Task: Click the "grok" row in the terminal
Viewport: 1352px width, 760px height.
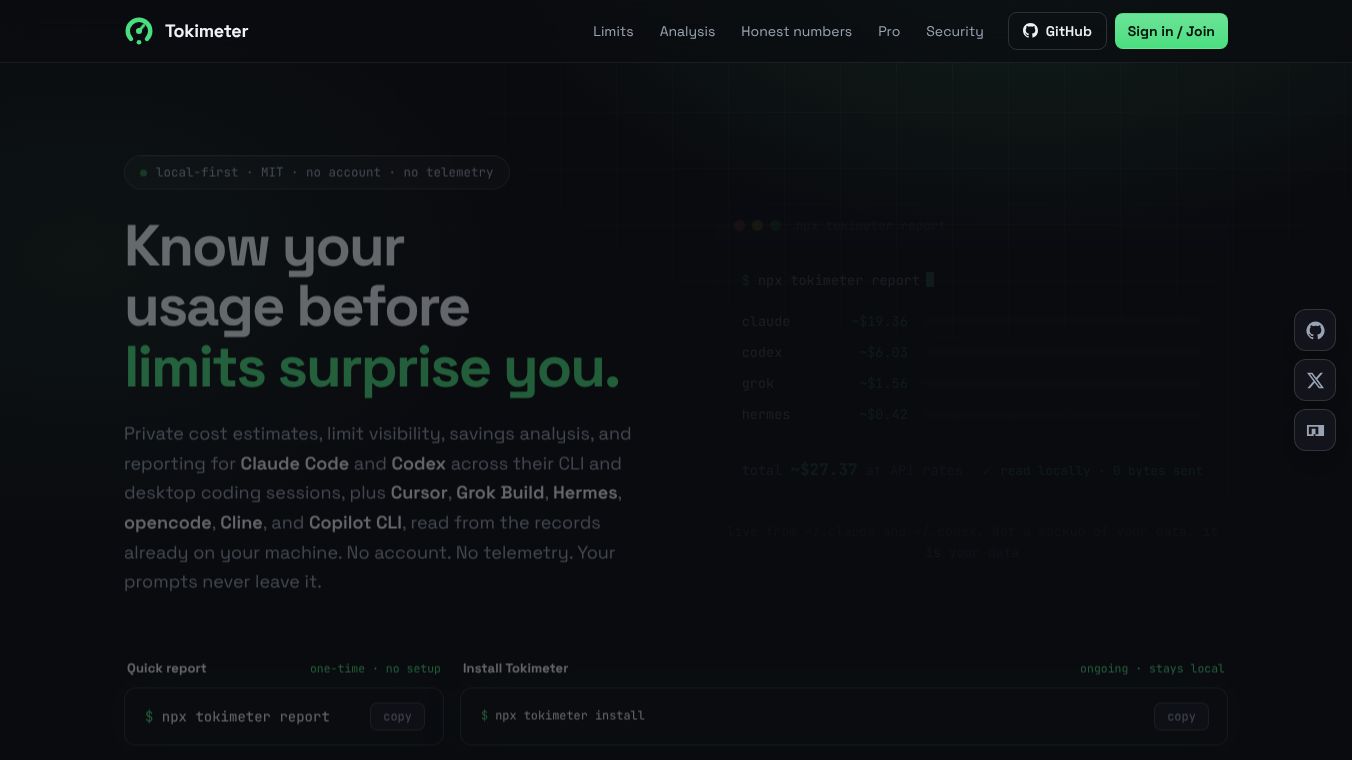Action: click(x=971, y=383)
